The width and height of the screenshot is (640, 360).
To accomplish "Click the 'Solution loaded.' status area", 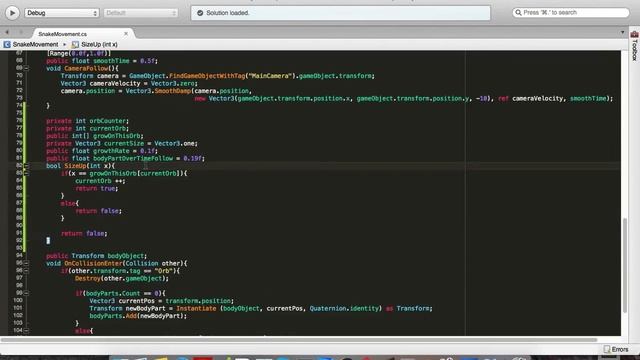I will (x=340, y=13).
